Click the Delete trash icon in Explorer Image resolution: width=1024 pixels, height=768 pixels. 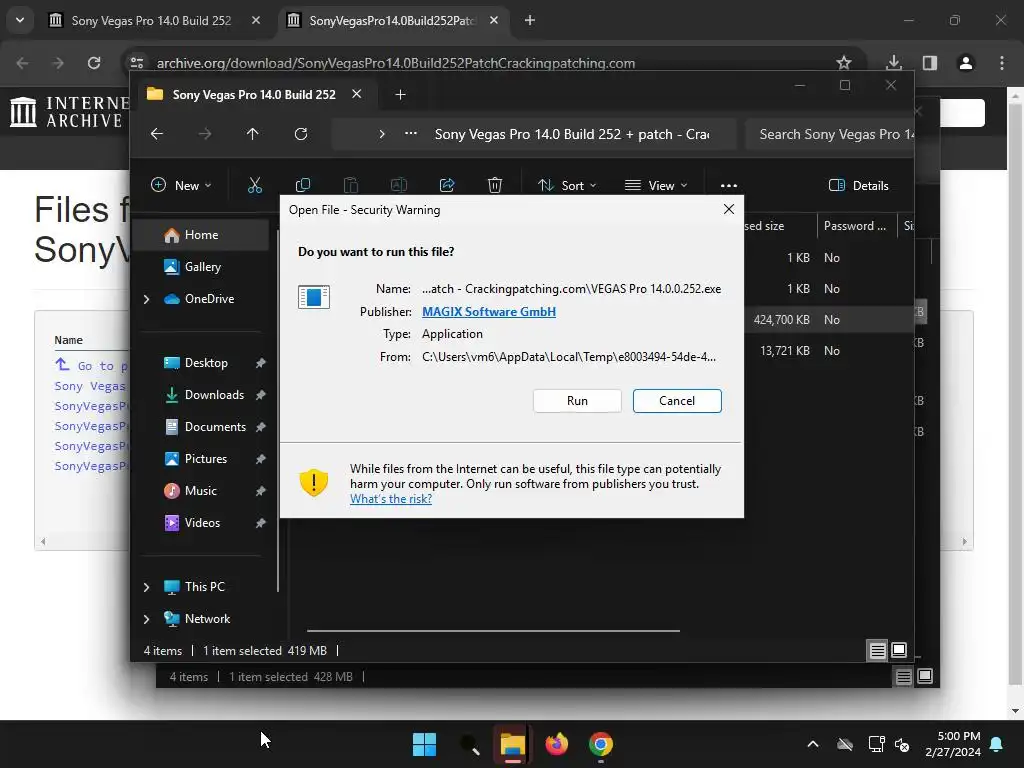[494, 185]
